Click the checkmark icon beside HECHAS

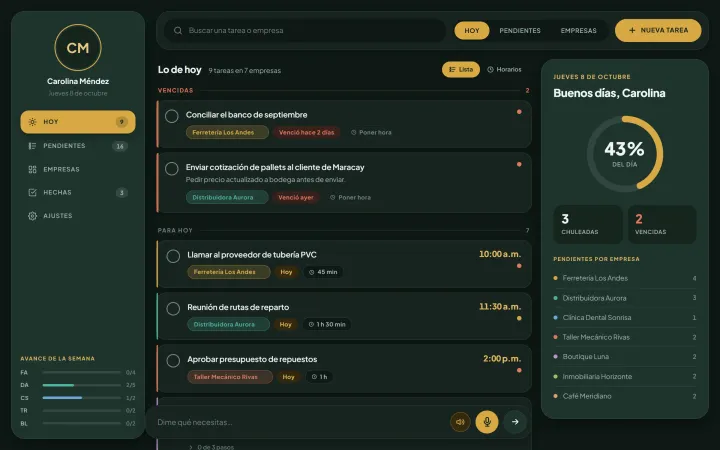point(32,192)
